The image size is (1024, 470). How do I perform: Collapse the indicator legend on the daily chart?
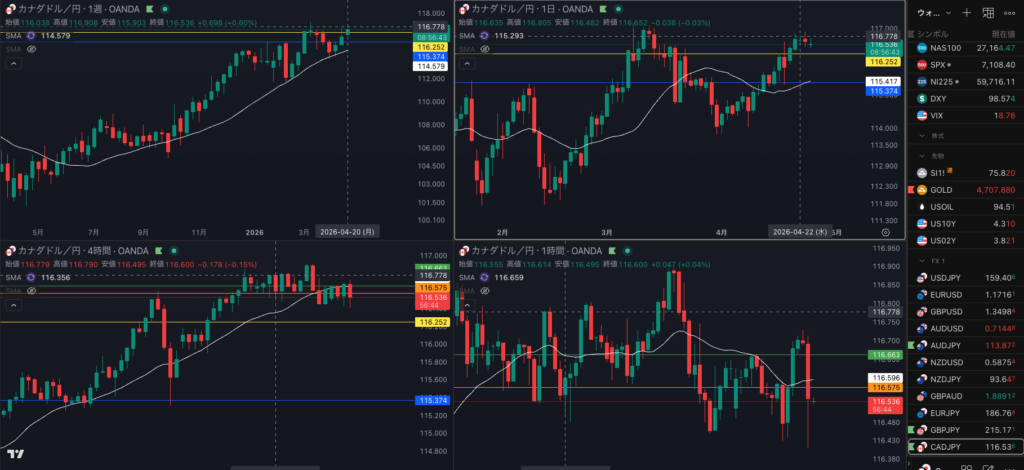pyautogui.click(x=467, y=63)
